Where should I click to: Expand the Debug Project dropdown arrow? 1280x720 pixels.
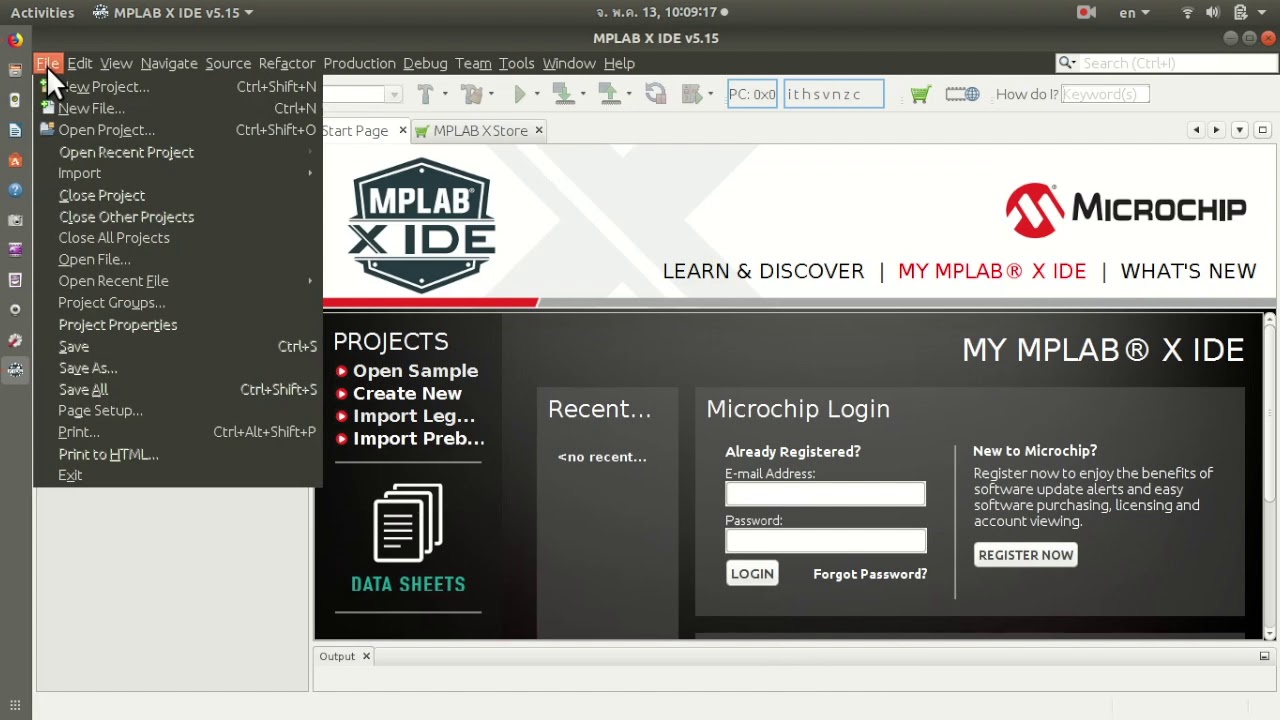pos(710,94)
